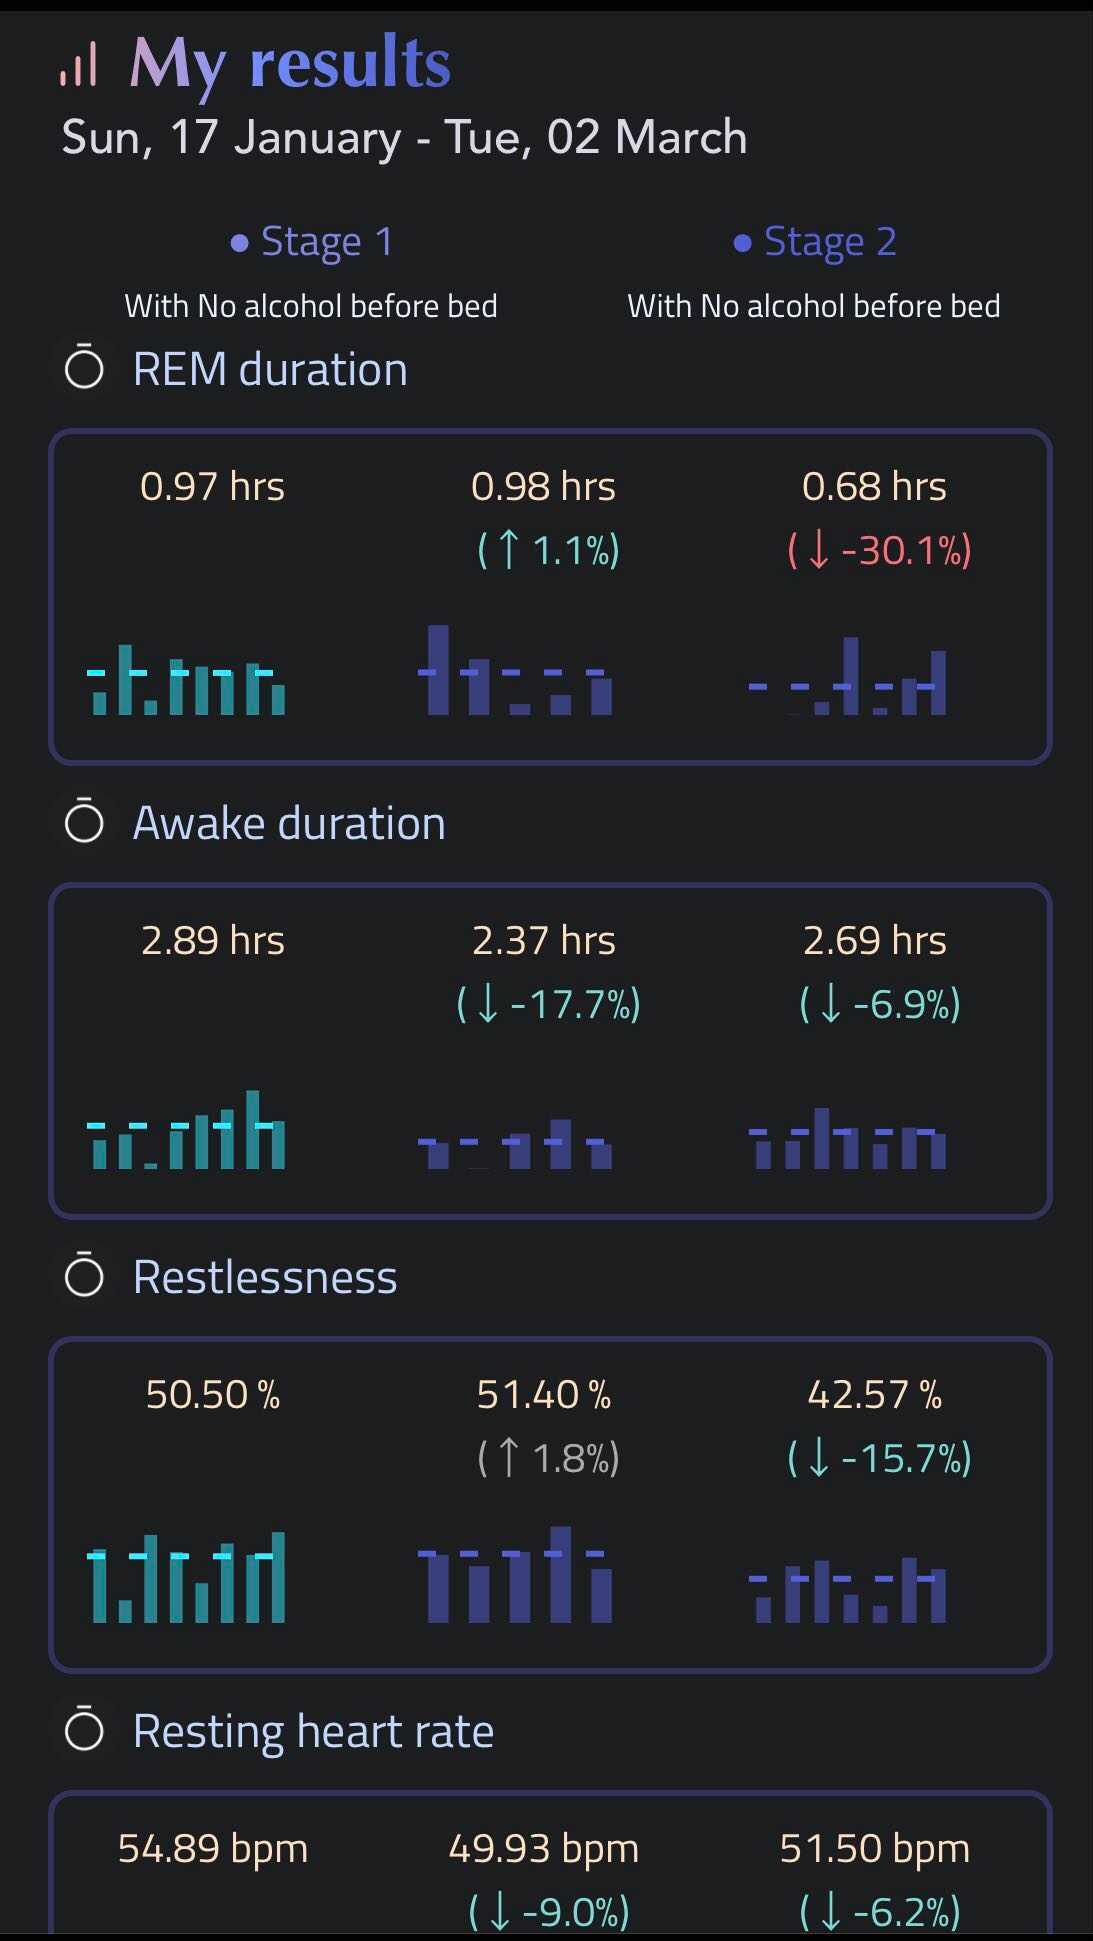Click the bar chart icon beside My results
This screenshot has height=1941, width=1093.
(x=78, y=64)
